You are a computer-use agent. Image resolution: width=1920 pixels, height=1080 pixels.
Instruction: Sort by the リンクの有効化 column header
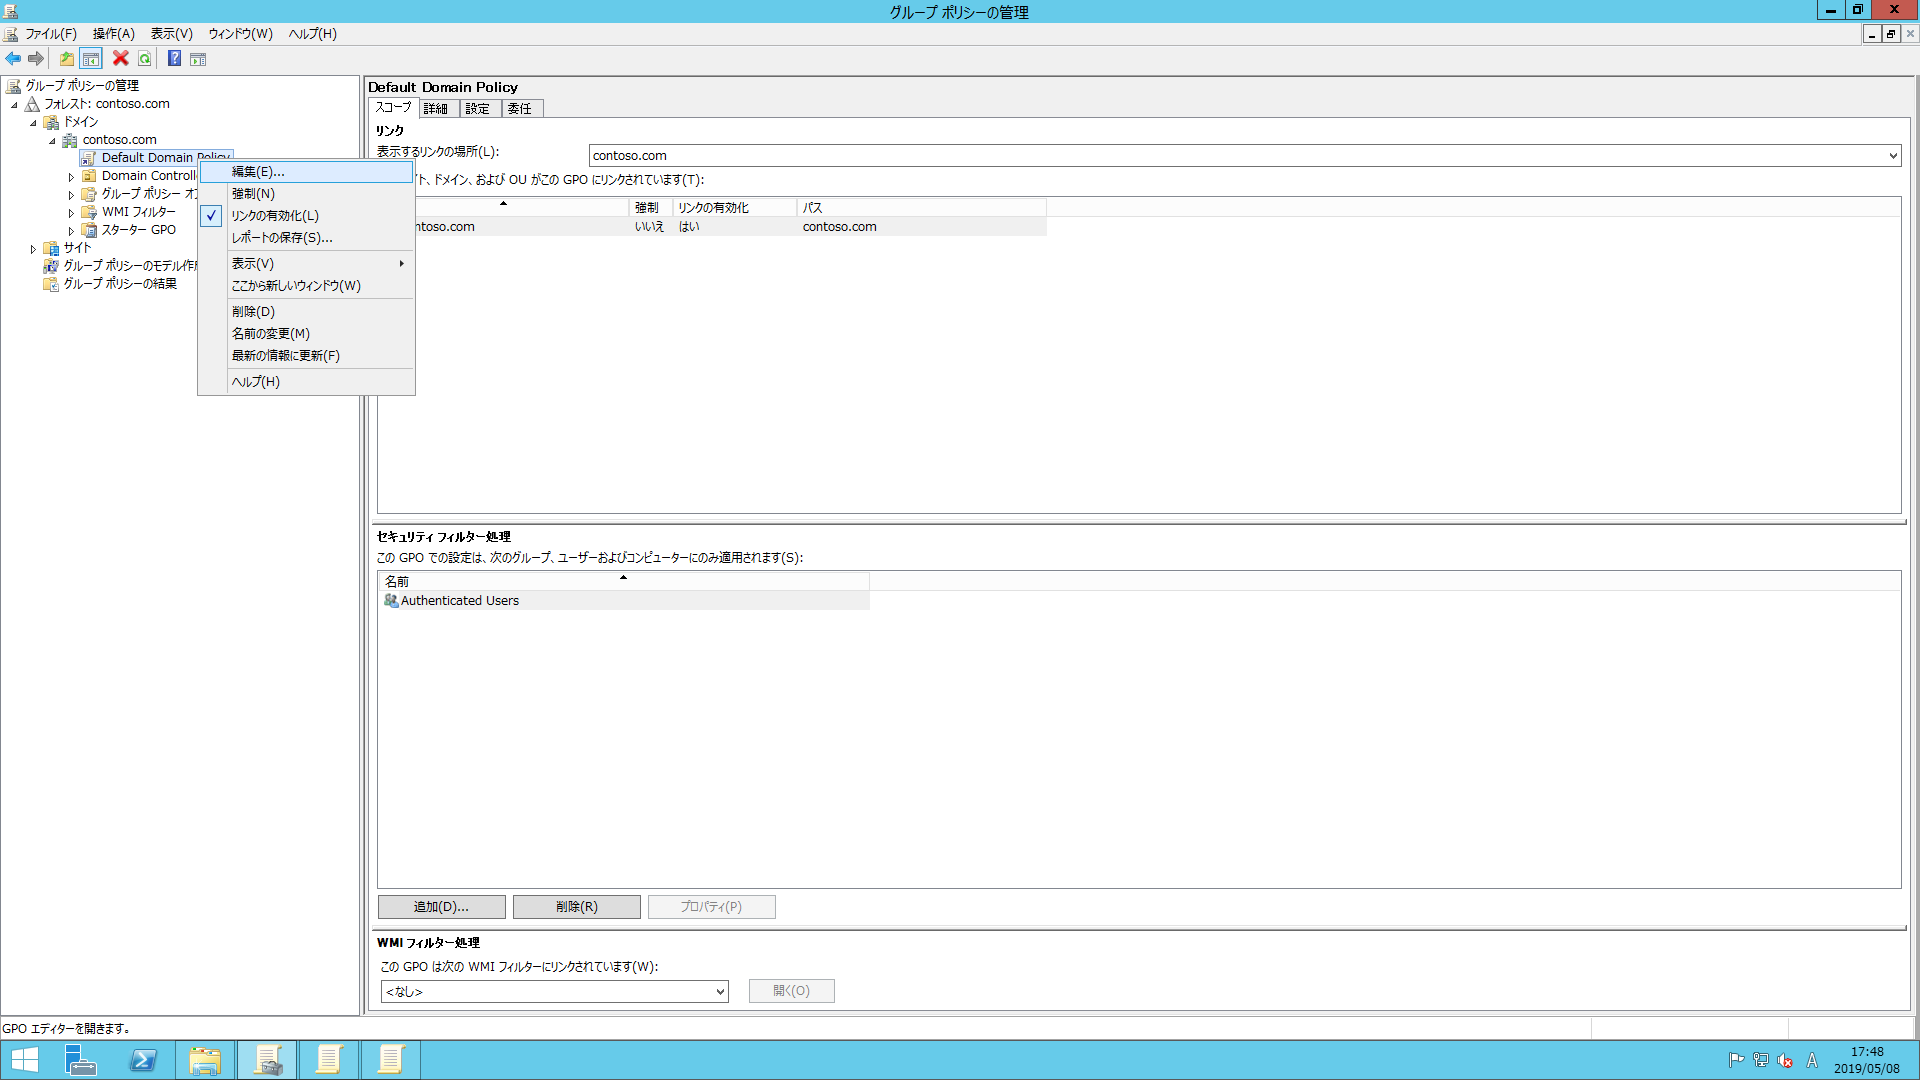click(x=734, y=208)
